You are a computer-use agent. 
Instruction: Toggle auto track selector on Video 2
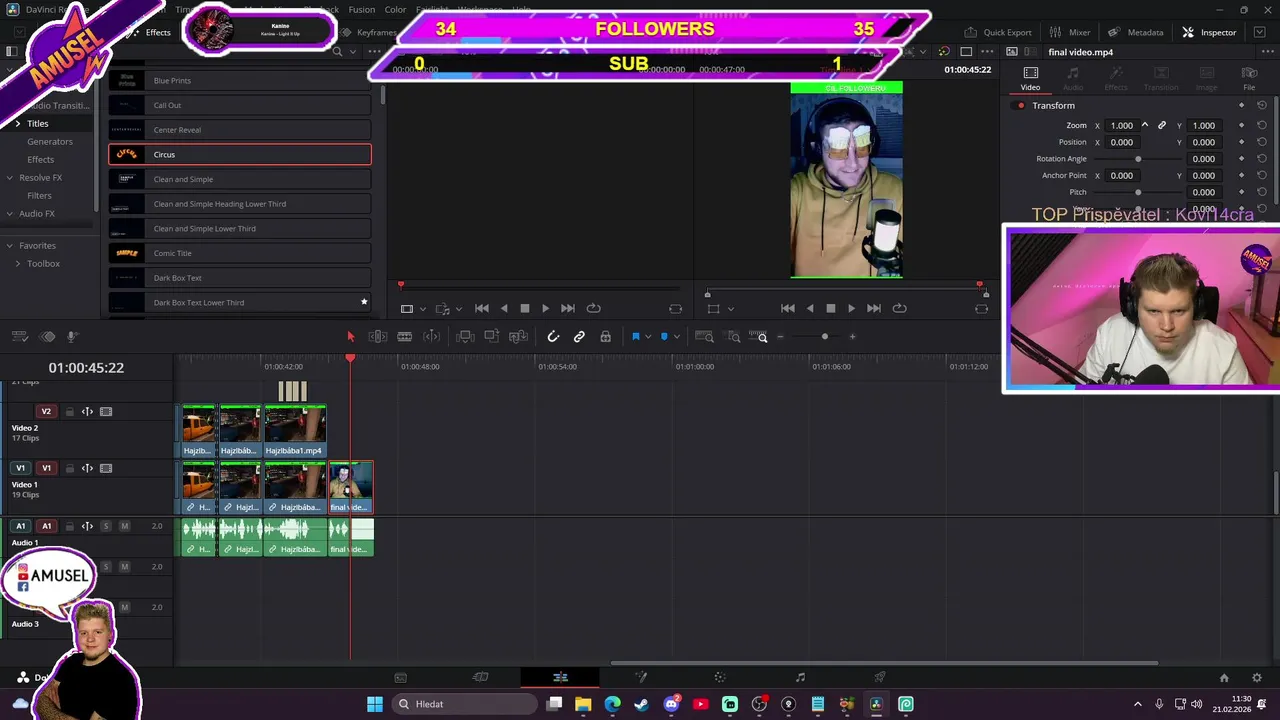pyautogui.click(x=87, y=411)
